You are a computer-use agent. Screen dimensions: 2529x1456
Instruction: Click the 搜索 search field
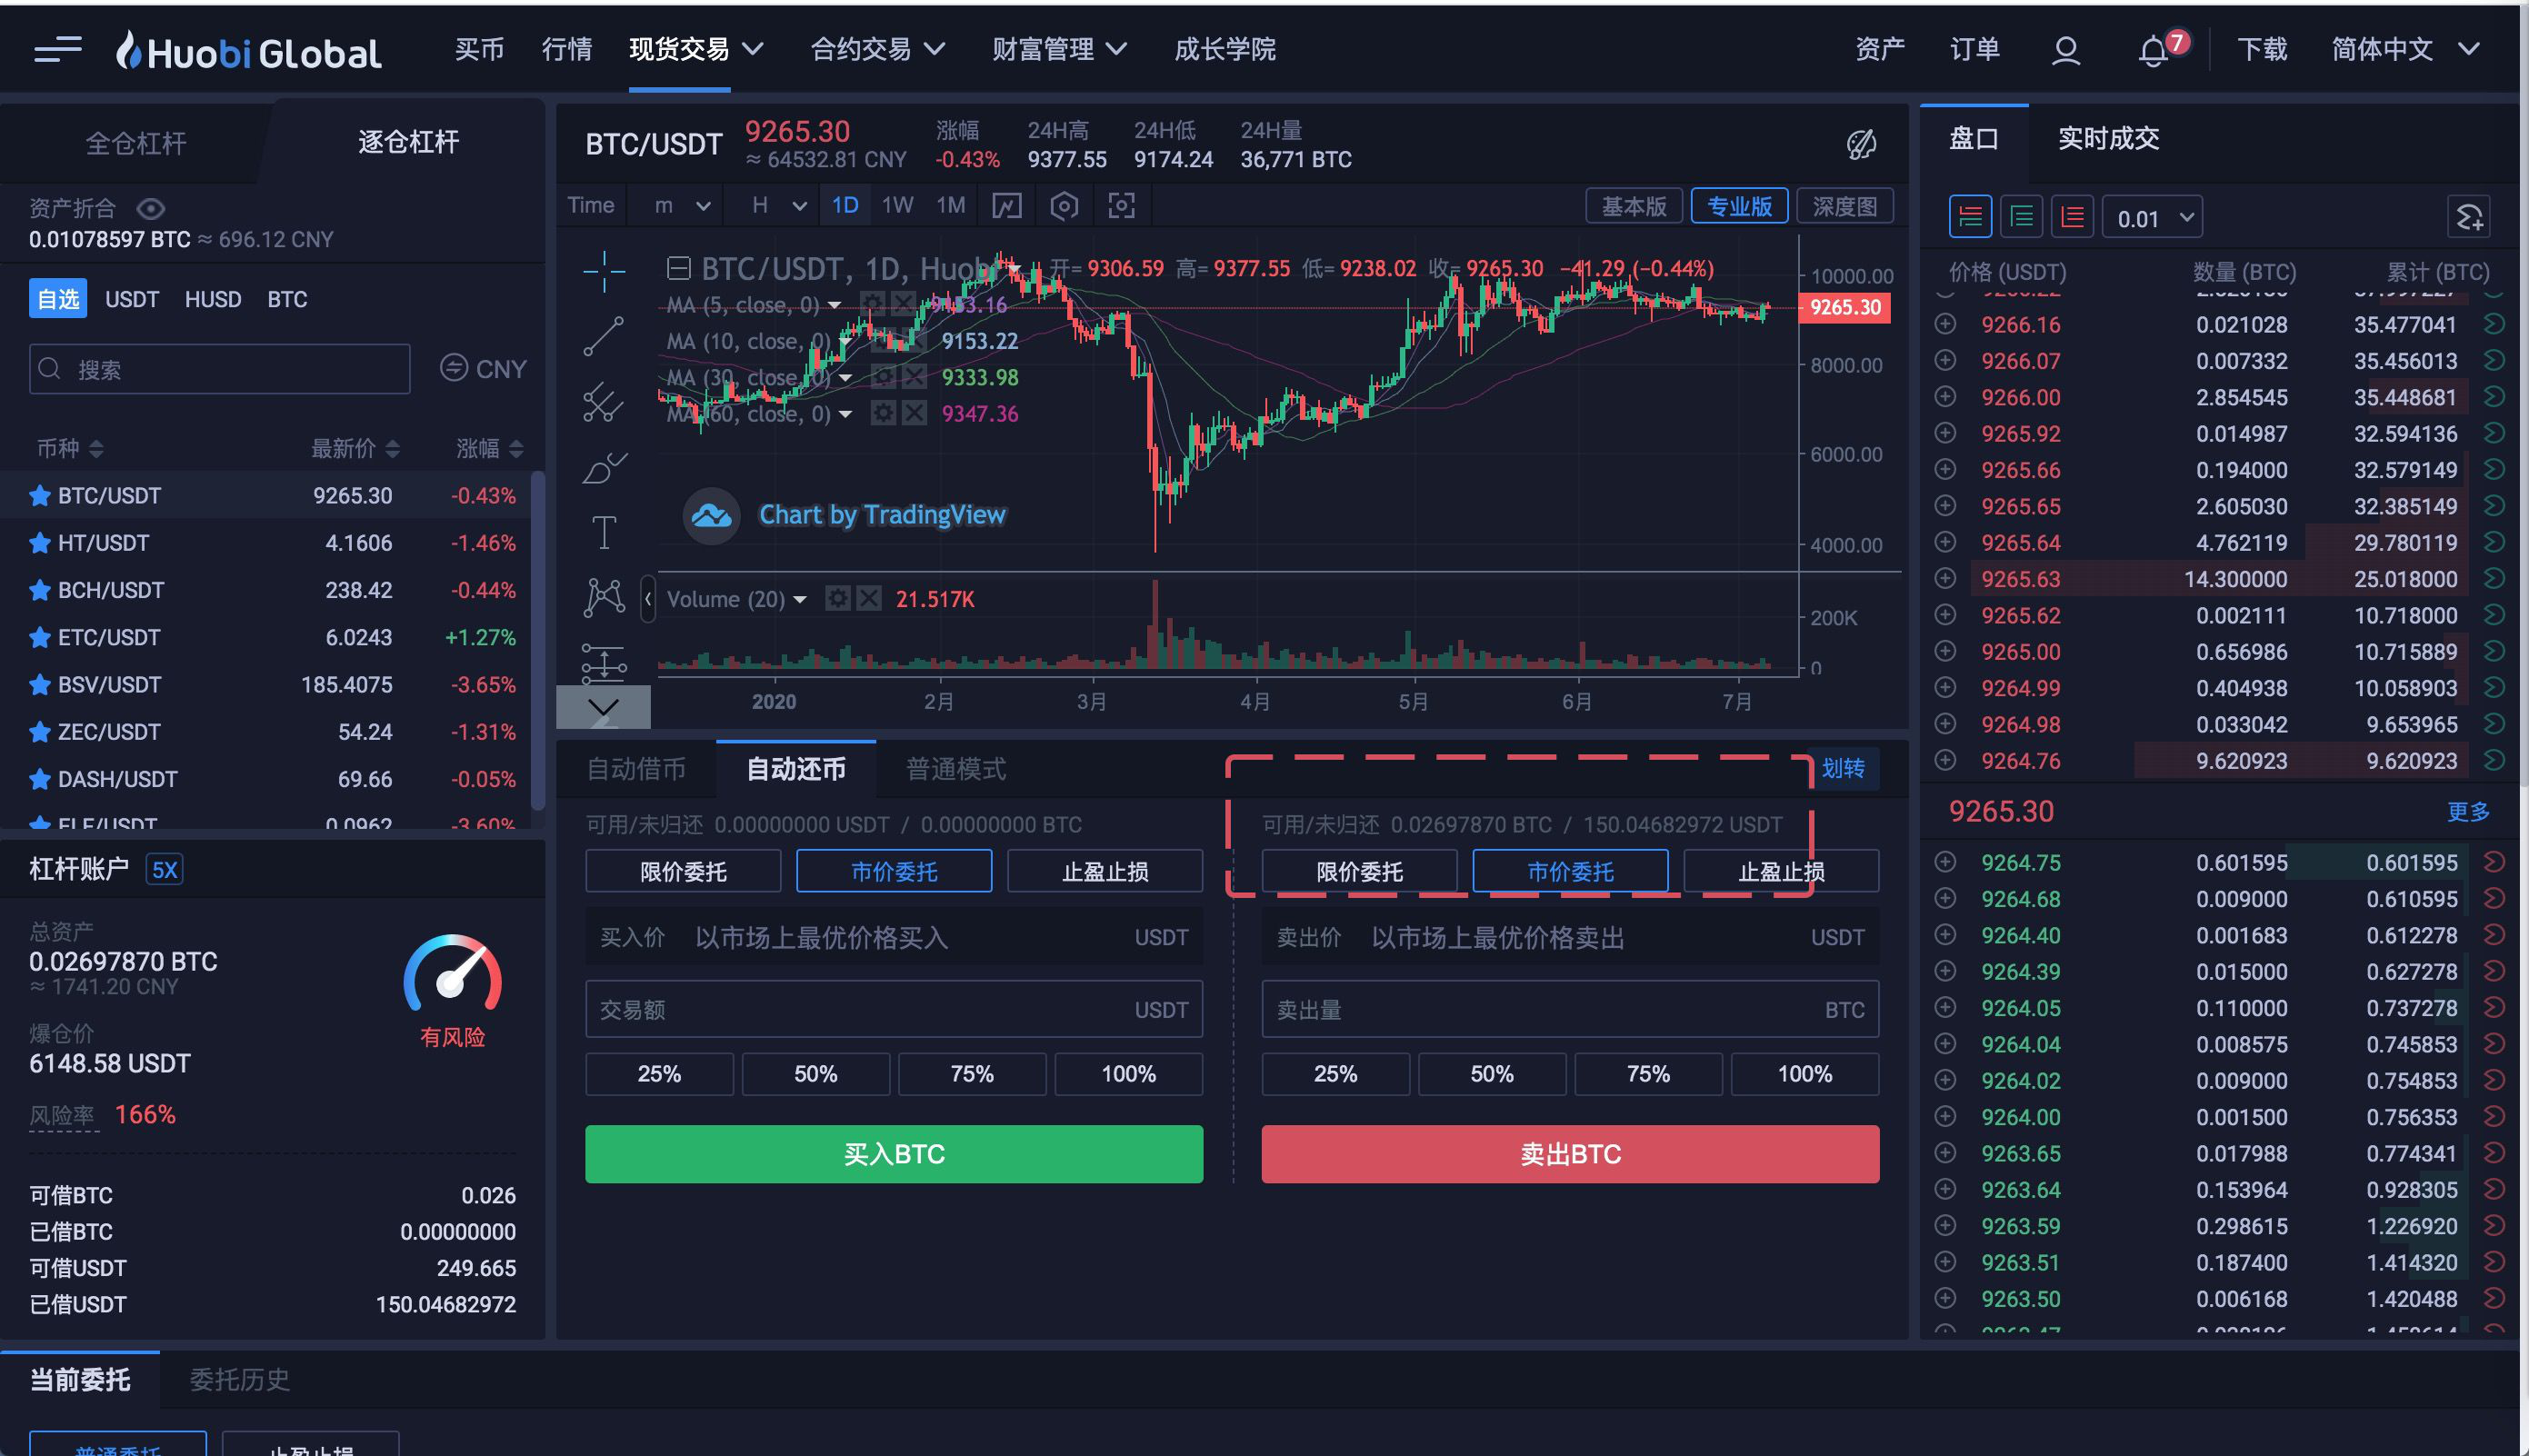tap(219, 369)
